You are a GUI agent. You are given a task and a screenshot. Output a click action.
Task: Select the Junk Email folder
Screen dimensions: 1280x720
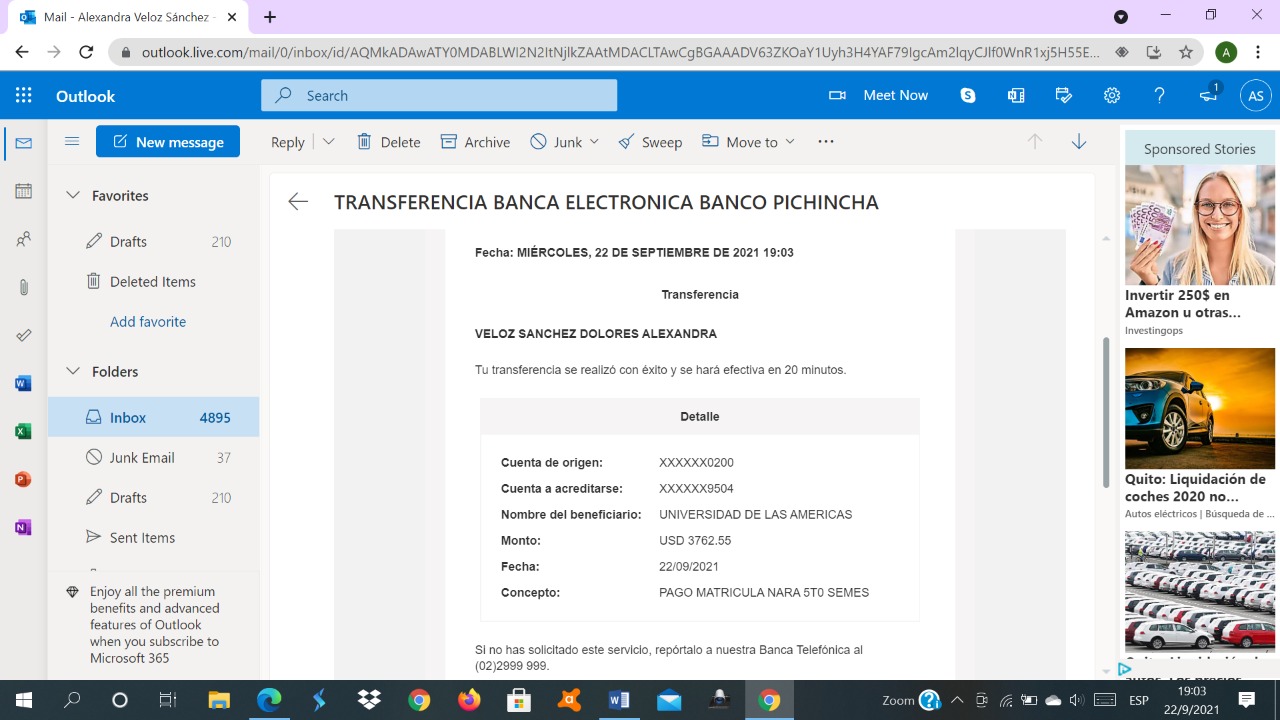click(142, 457)
